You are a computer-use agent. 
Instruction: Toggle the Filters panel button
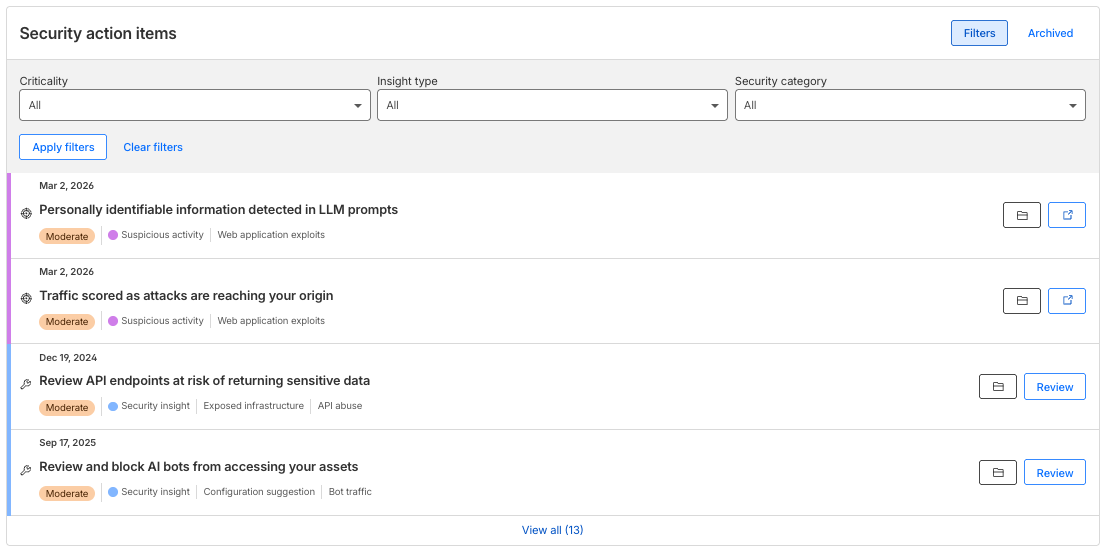point(979,33)
